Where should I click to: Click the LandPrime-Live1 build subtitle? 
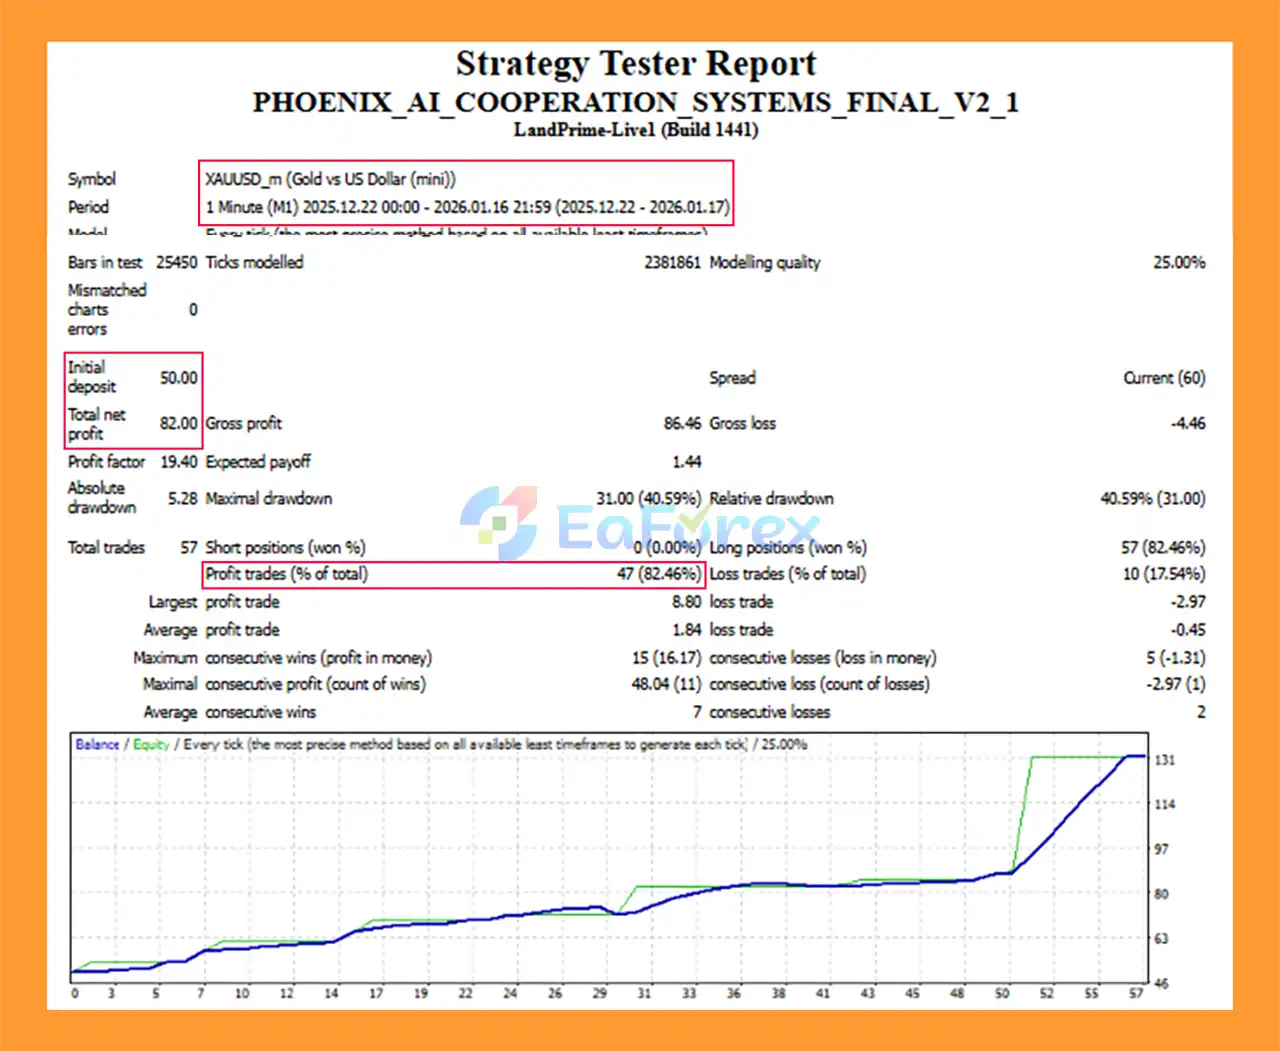coord(636,130)
